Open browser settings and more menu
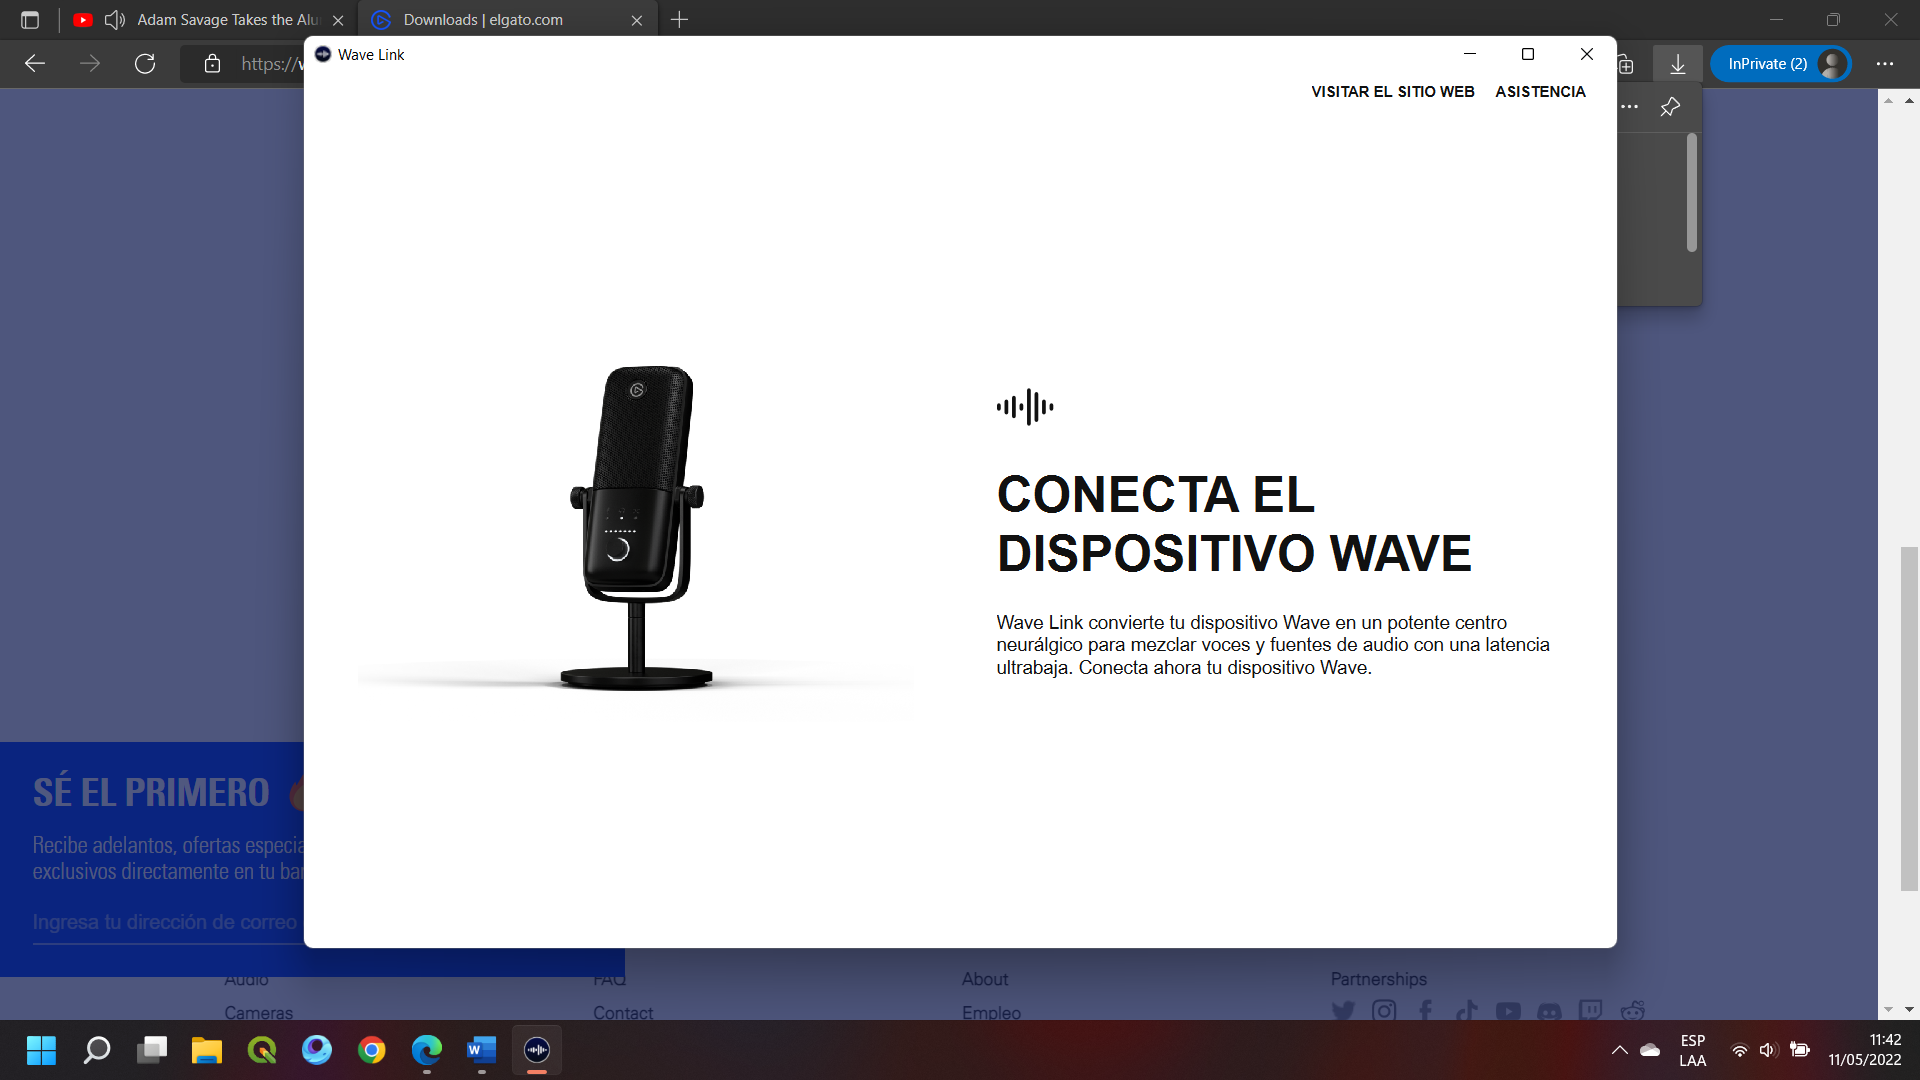The height and width of the screenshot is (1080, 1920). (1884, 64)
